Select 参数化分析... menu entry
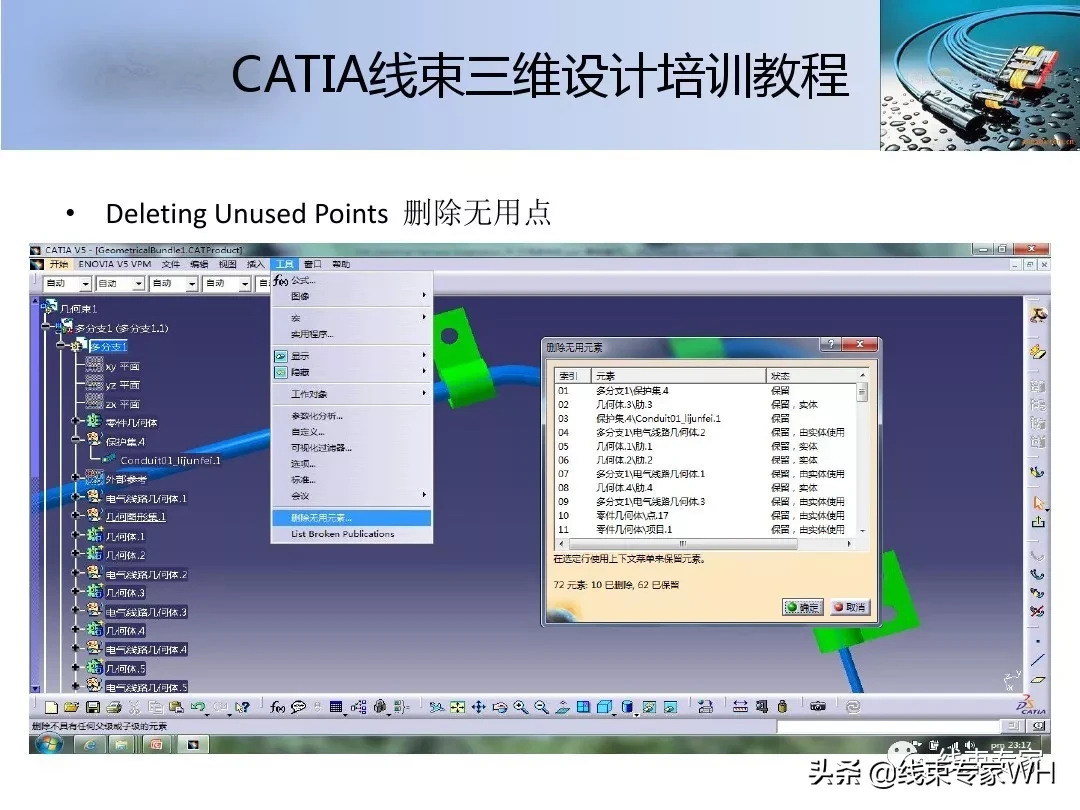The image size is (1080, 810). coord(352,416)
